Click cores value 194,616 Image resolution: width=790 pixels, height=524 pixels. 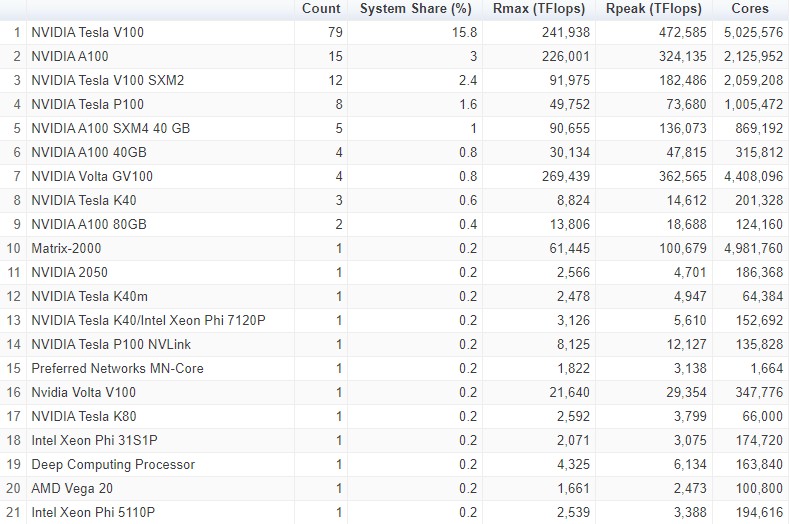pyautogui.click(x=759, y=512)
